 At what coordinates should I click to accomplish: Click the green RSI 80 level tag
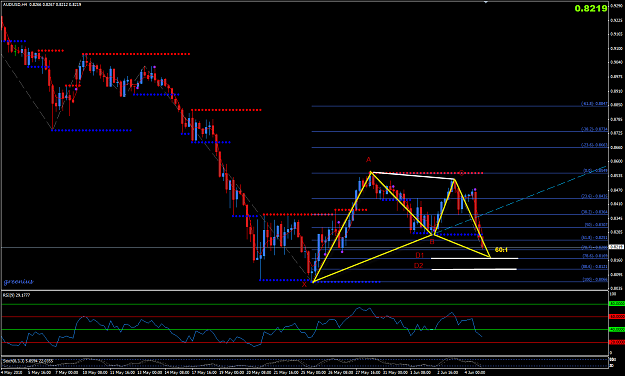(x=617, y=304)
